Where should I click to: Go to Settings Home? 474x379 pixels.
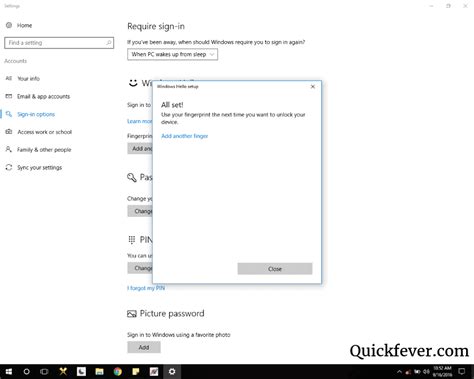coord(19,25)
